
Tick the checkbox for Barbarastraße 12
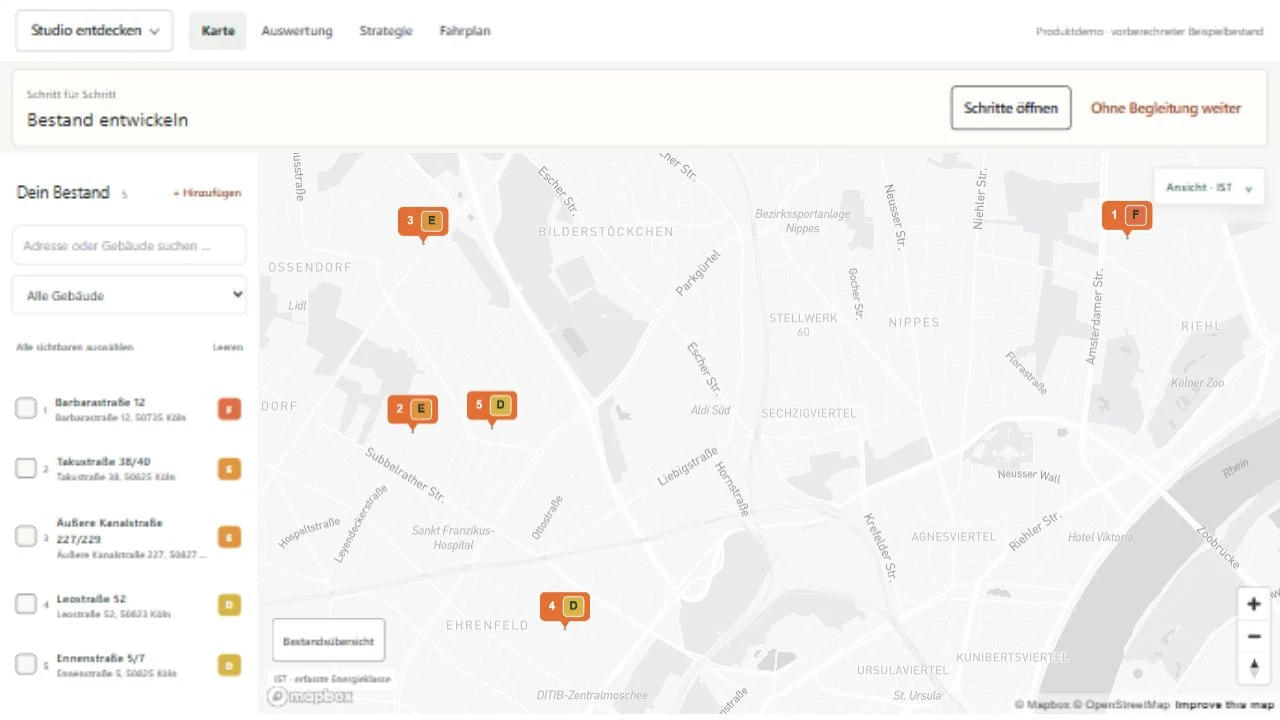tap(26, 408)
